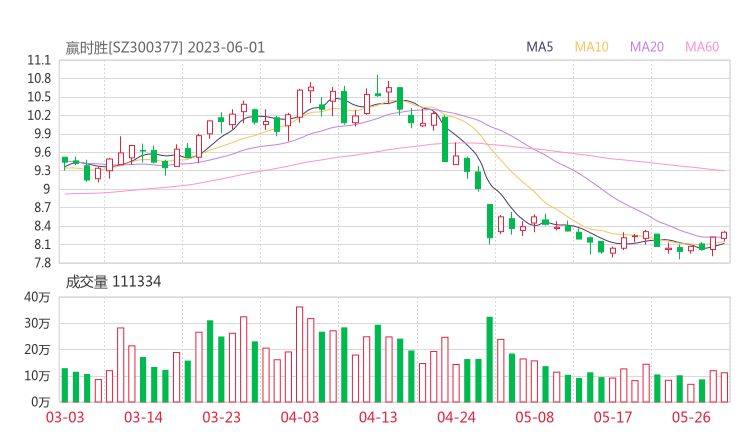Click the 05-08 date axis label

tap(534, 417)
